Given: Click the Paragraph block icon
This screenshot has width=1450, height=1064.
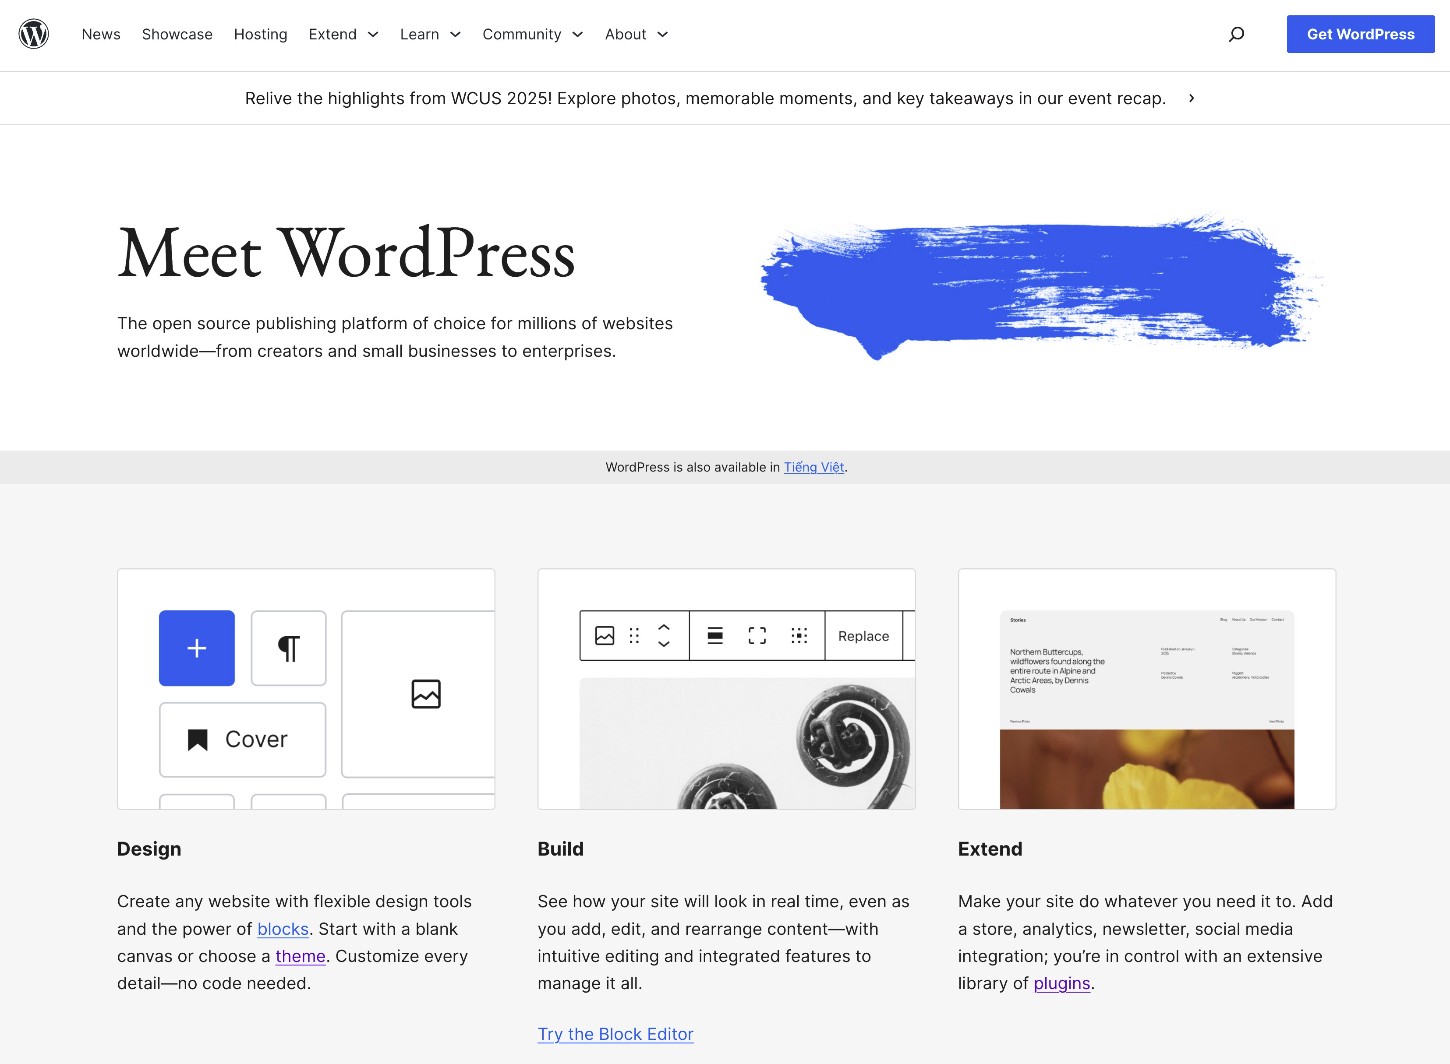Looking at the screenshot, I should pyautogui.click(x=288, y=648).
